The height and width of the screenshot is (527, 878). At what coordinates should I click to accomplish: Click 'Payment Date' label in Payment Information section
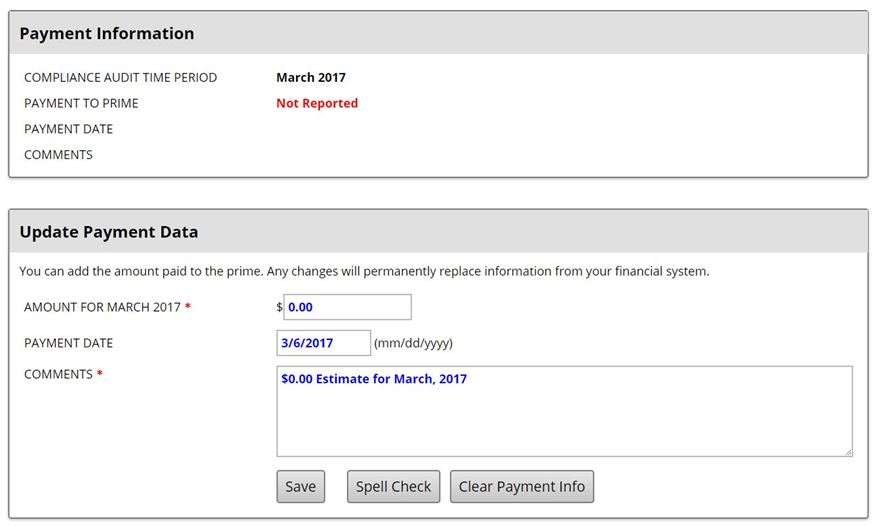(68, 129)
